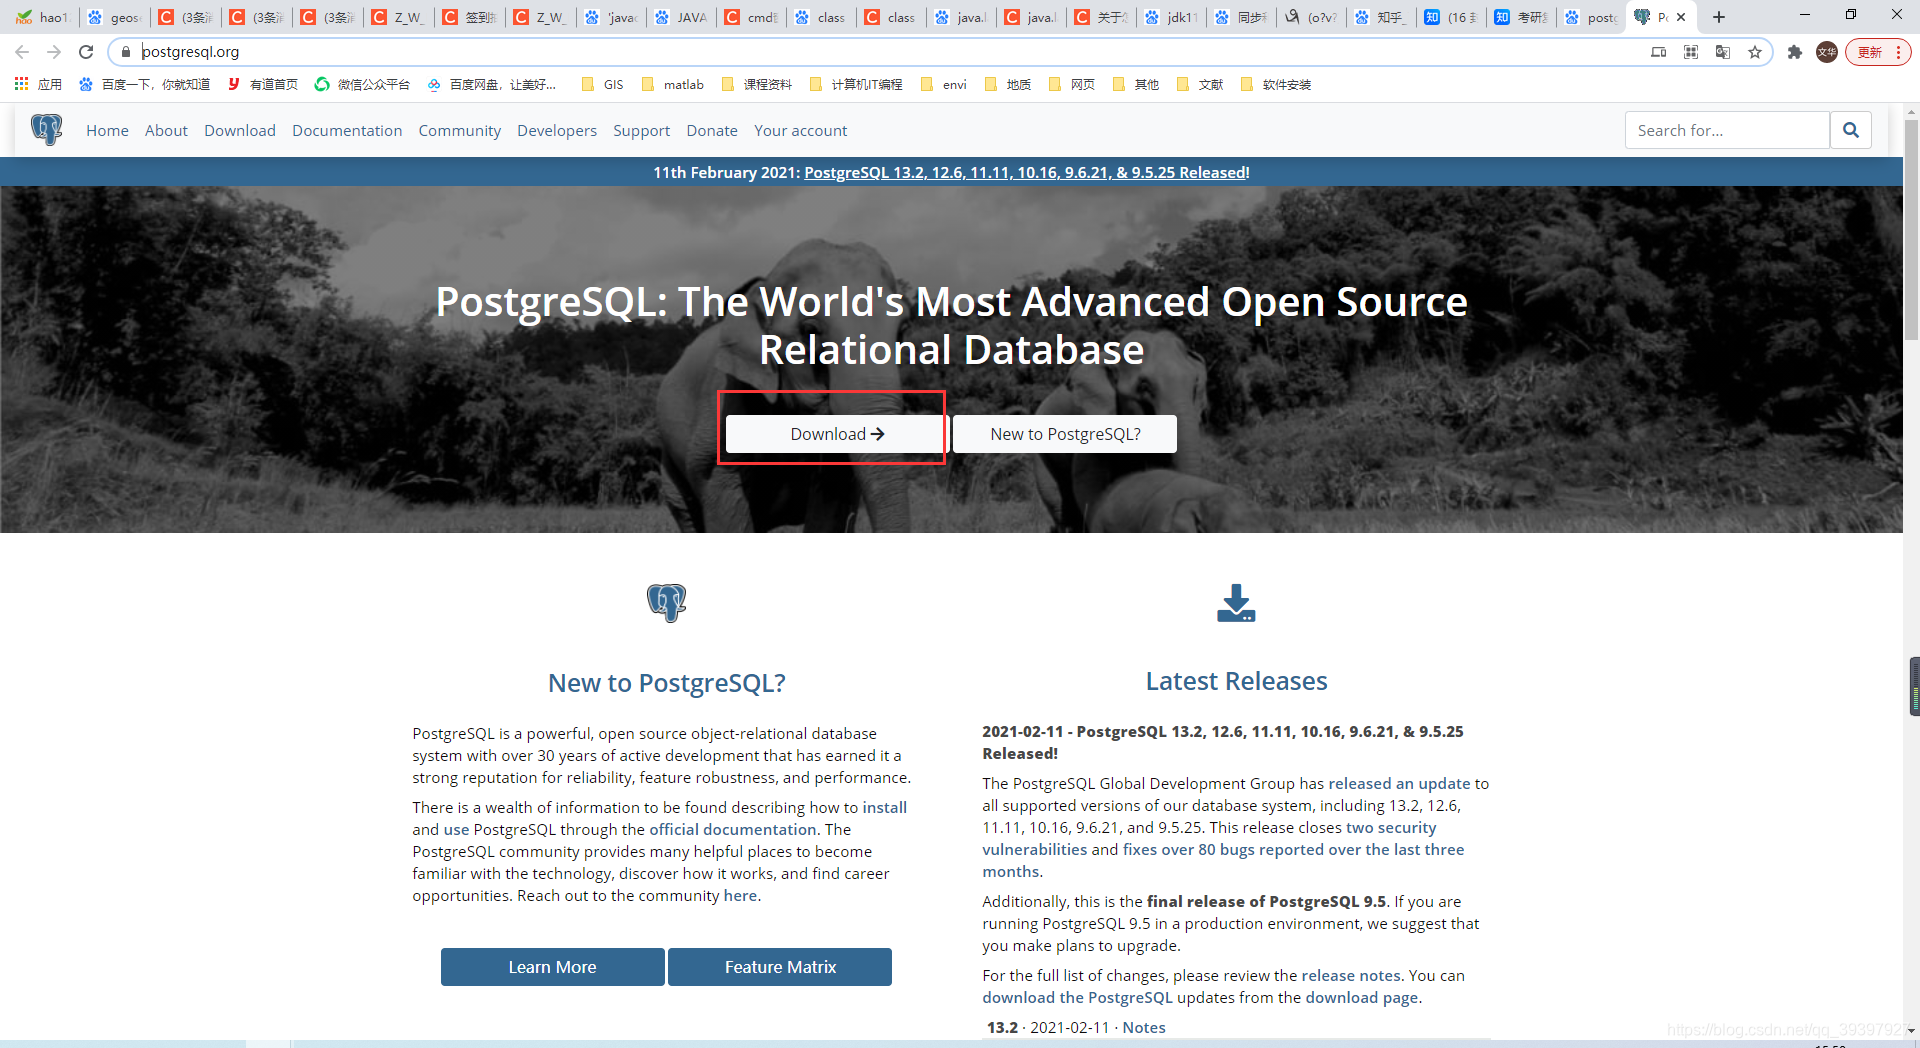Open the 网页 bookmark folder

click(1071, 85)
